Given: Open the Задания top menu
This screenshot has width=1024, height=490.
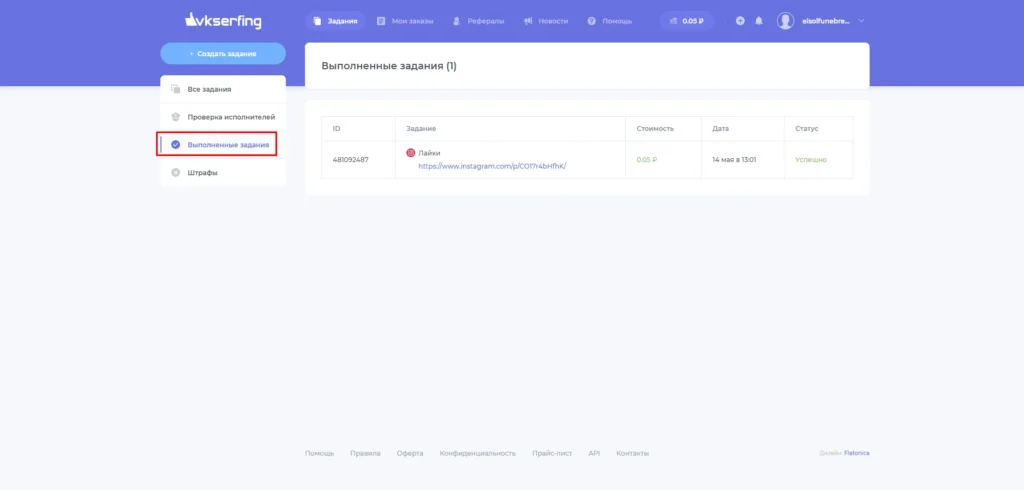Looking at the screenshot, I should [335, 21].
